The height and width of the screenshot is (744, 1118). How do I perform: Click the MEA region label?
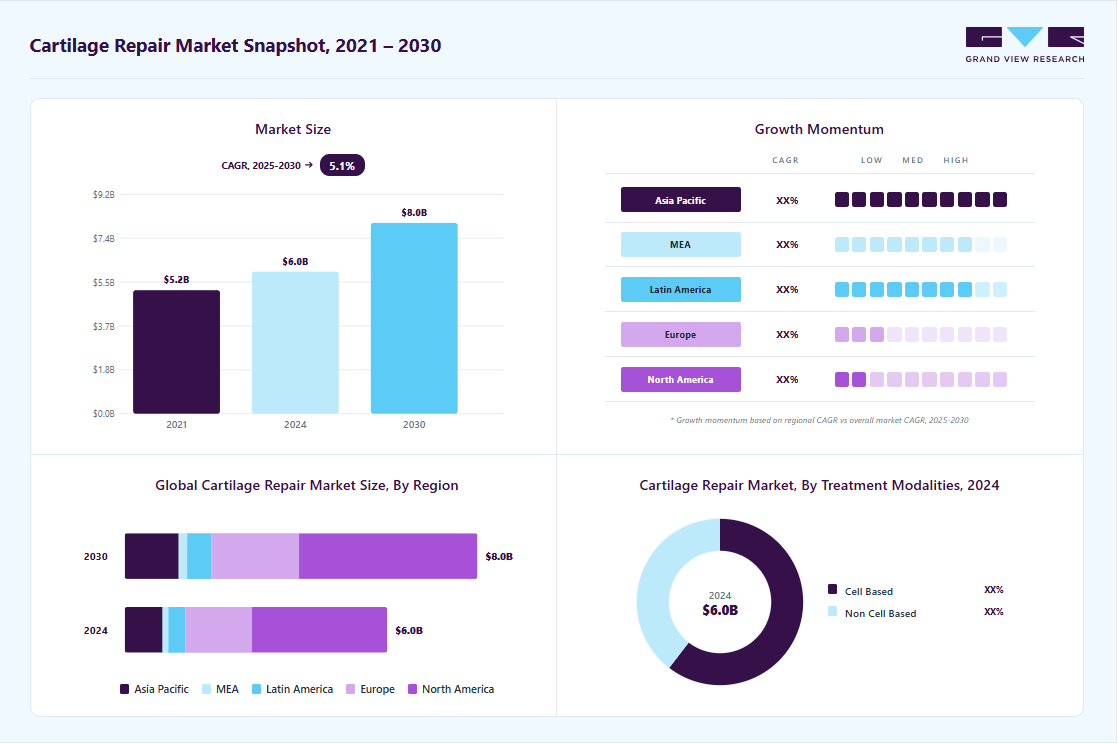[x=680, y=245]
